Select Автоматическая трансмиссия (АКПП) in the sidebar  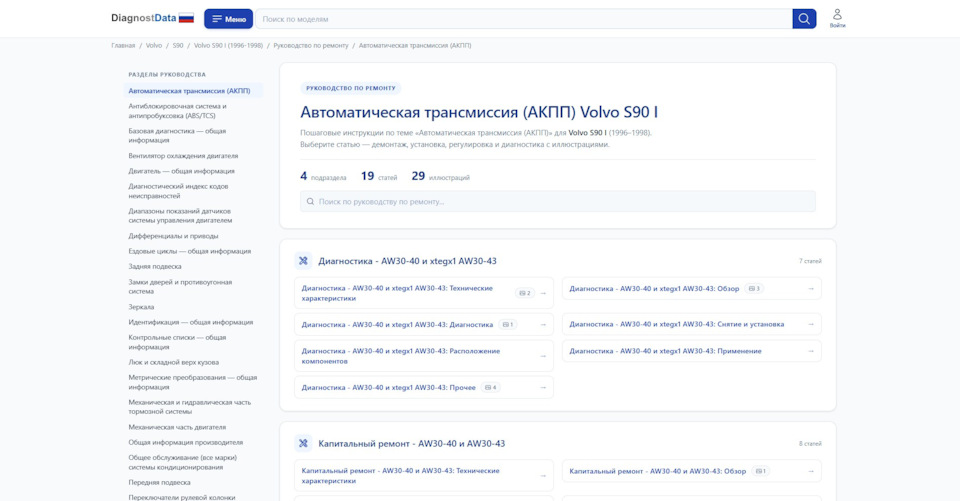193,91
